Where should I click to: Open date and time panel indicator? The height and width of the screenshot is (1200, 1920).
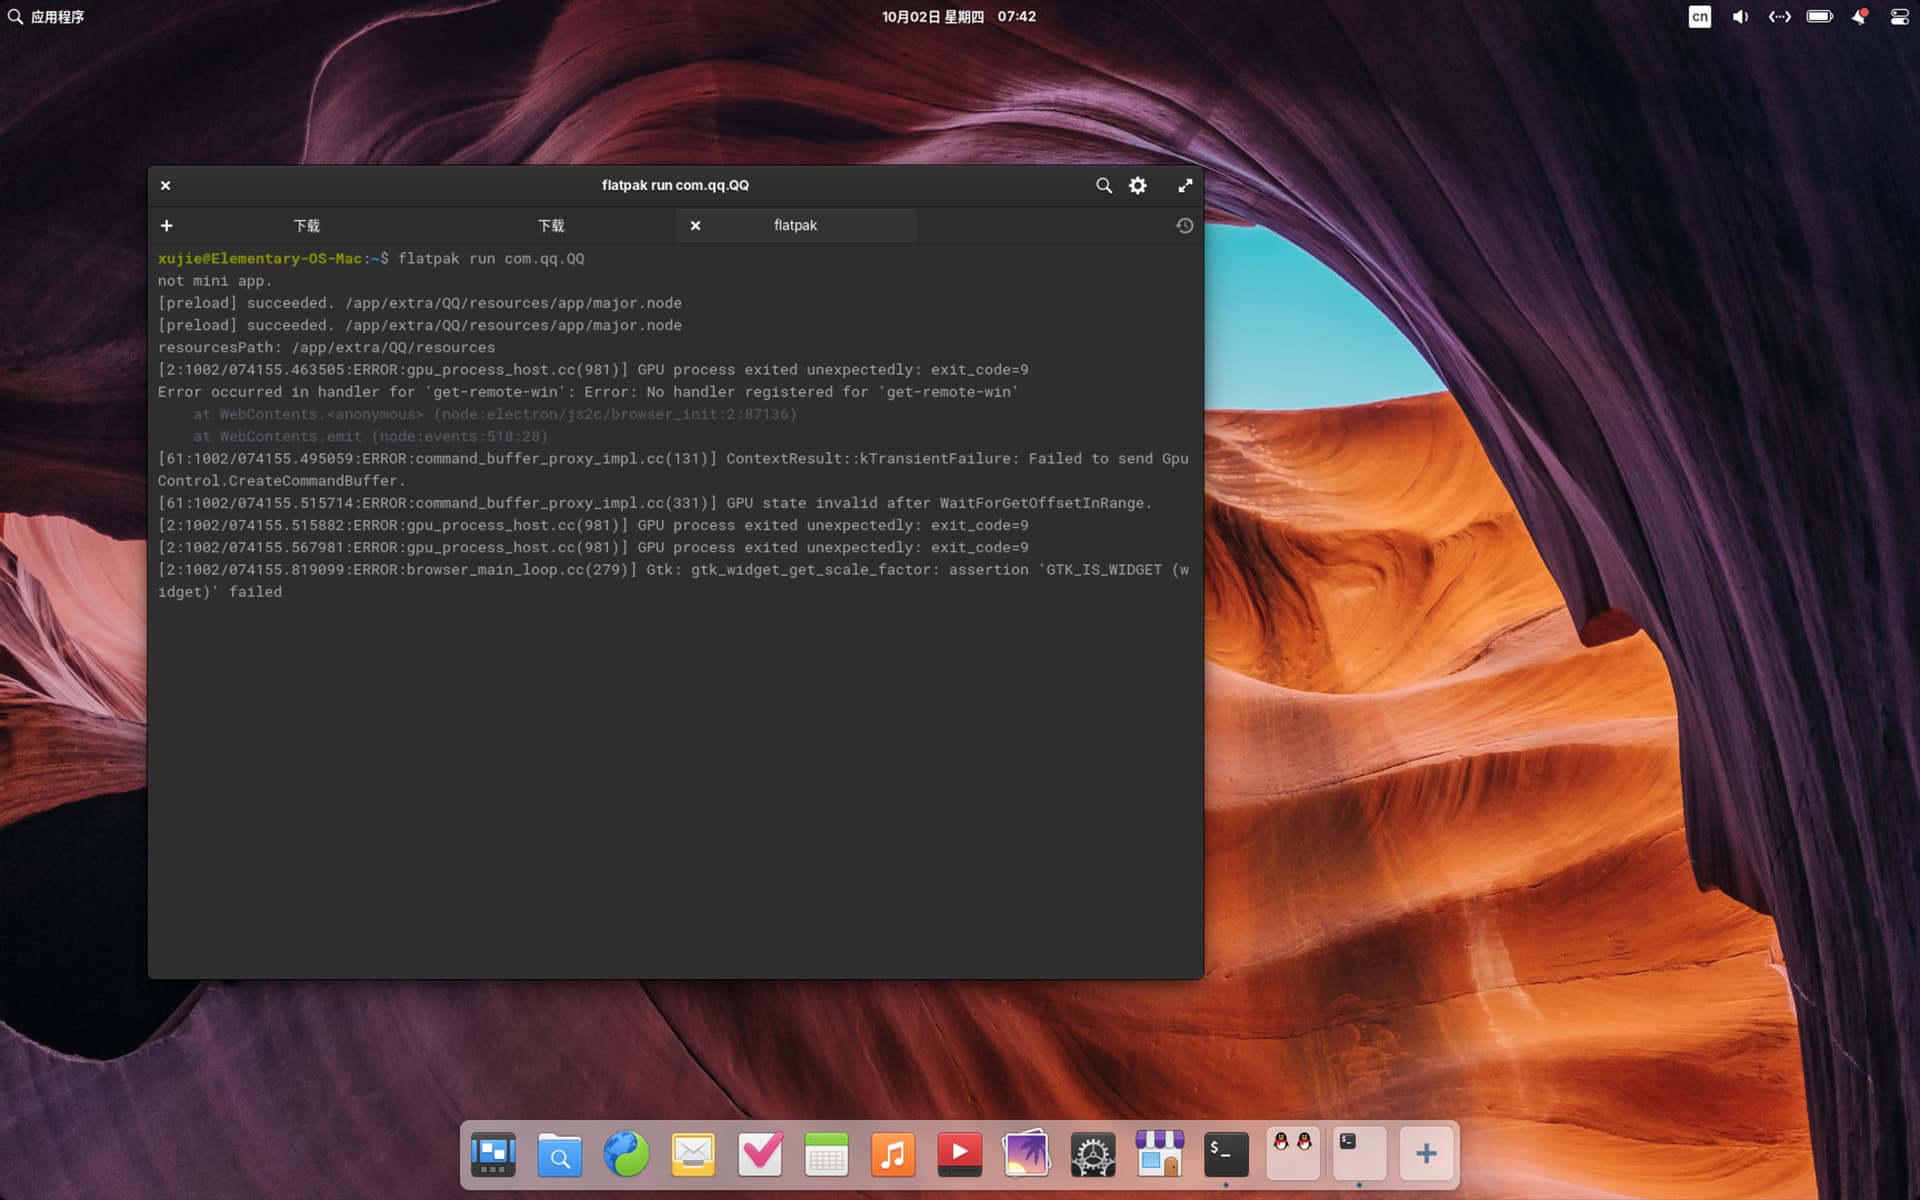tap(958, 17)
